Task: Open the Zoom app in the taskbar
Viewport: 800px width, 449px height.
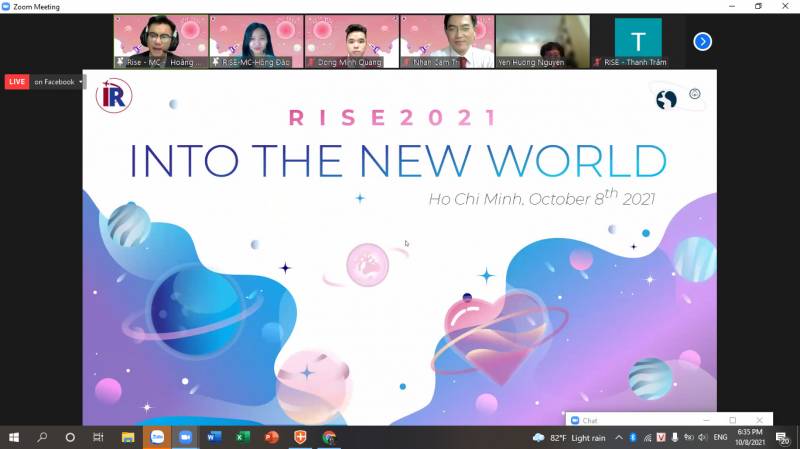Action: coord(185,437)
